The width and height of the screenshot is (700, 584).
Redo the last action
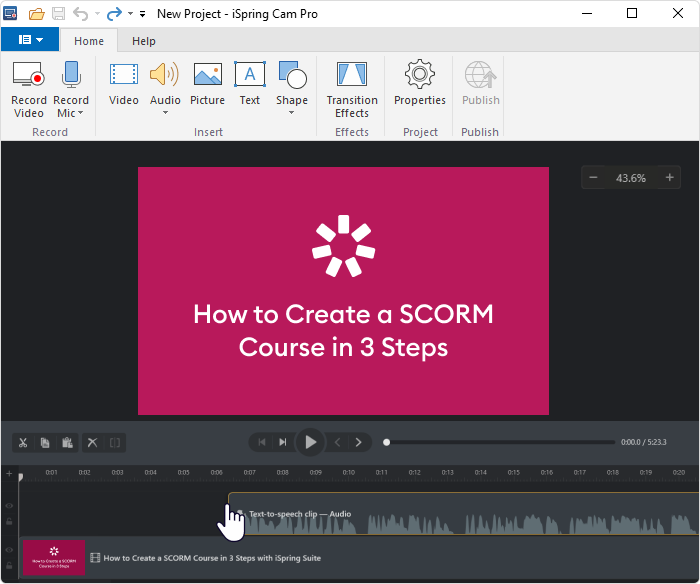coord(114,14)
